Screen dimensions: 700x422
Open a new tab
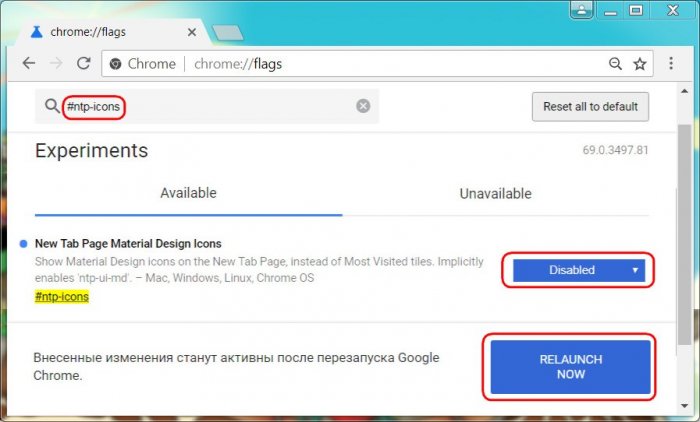228,33
